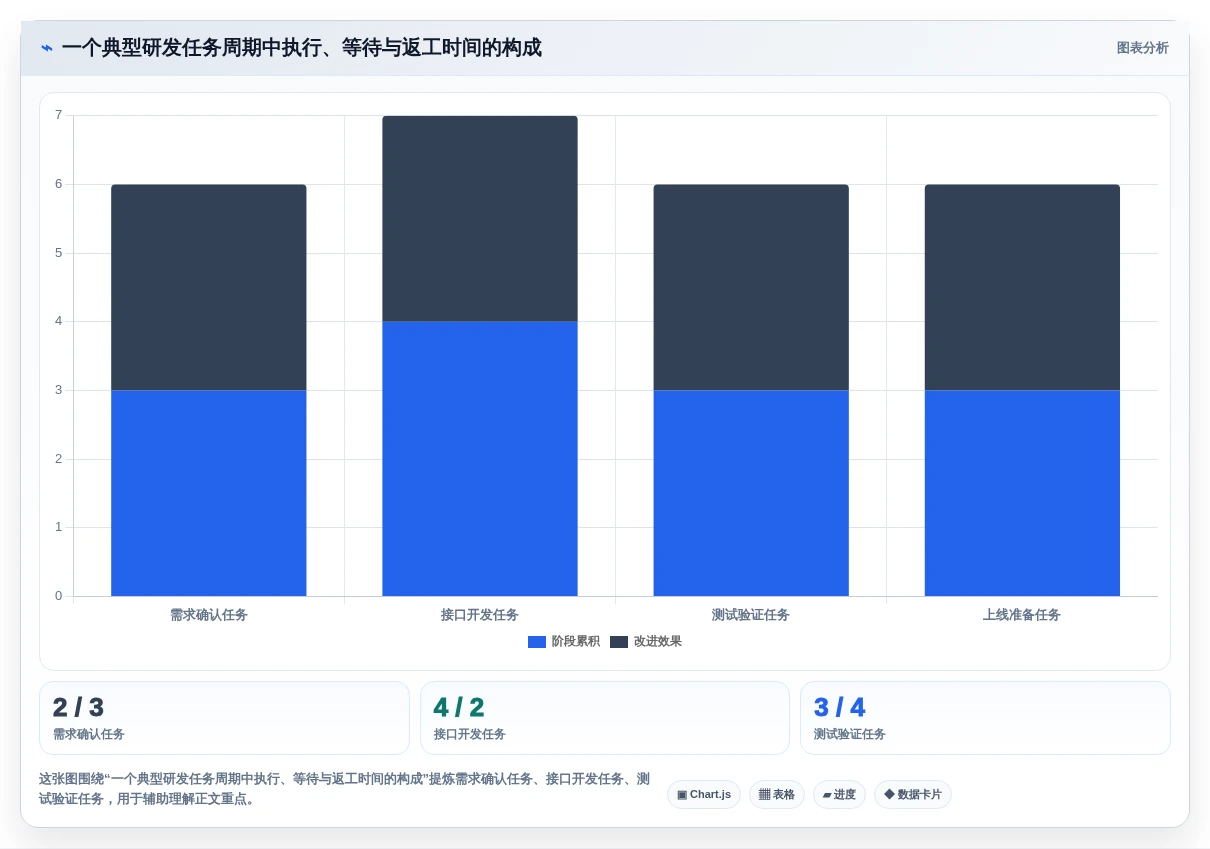Click the 接口开发任务 x-axis label
The image size is (1210, 849).
480,615
